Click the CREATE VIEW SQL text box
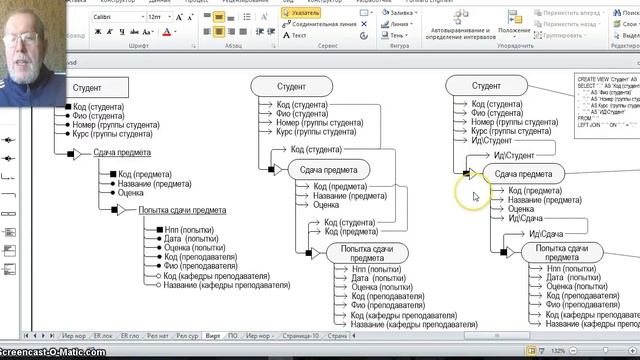This screenshot has height=360, width=640. pyautogui.click(x=607, y=106)
